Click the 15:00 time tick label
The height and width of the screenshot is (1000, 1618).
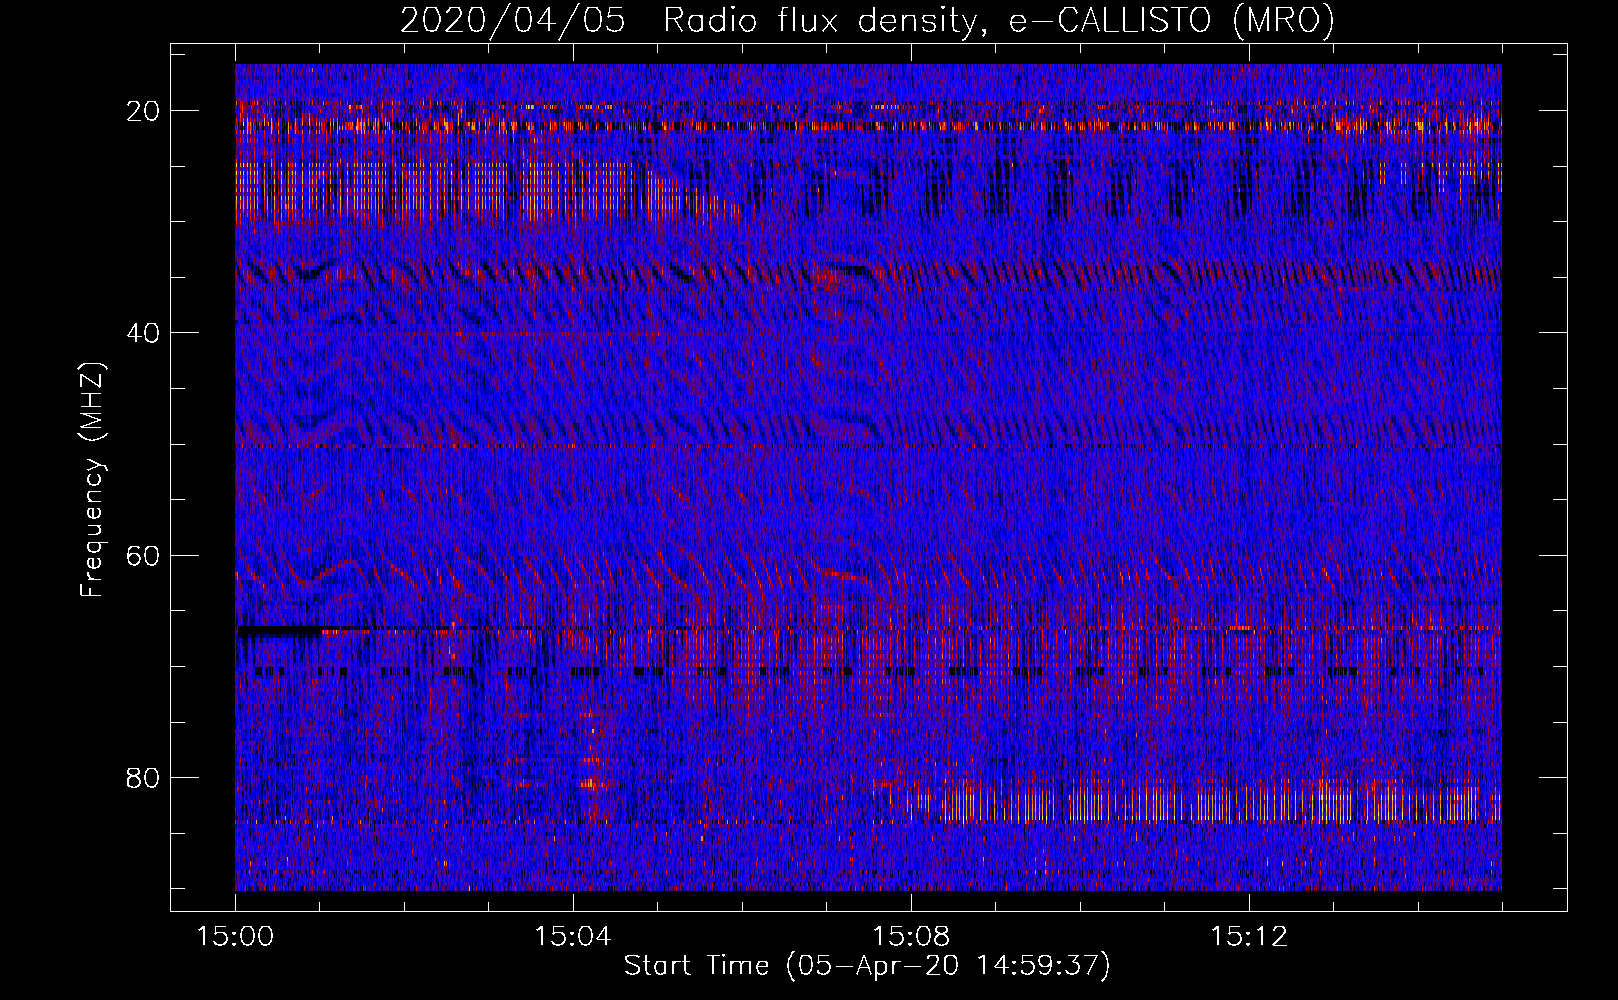pos(235,937)
